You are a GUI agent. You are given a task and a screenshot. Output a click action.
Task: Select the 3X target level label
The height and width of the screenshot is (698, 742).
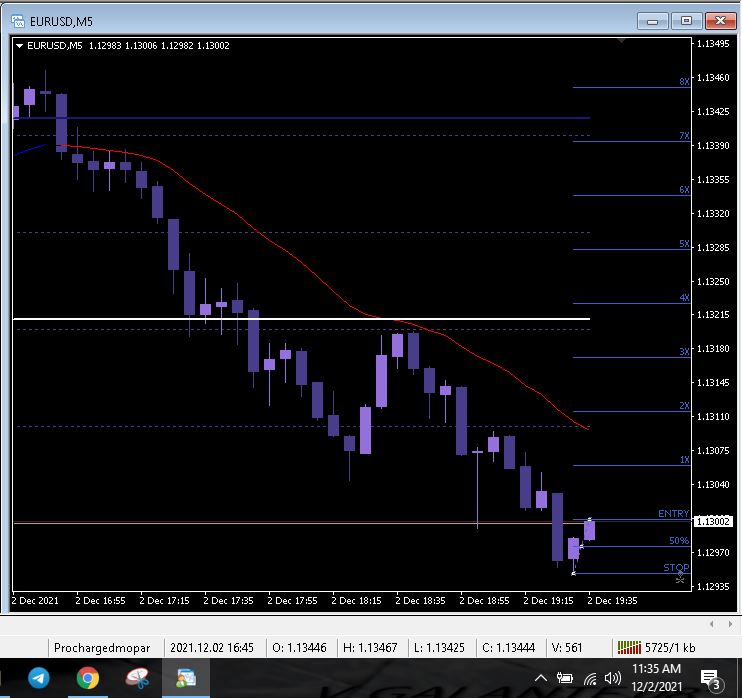[x=684, y=352]
